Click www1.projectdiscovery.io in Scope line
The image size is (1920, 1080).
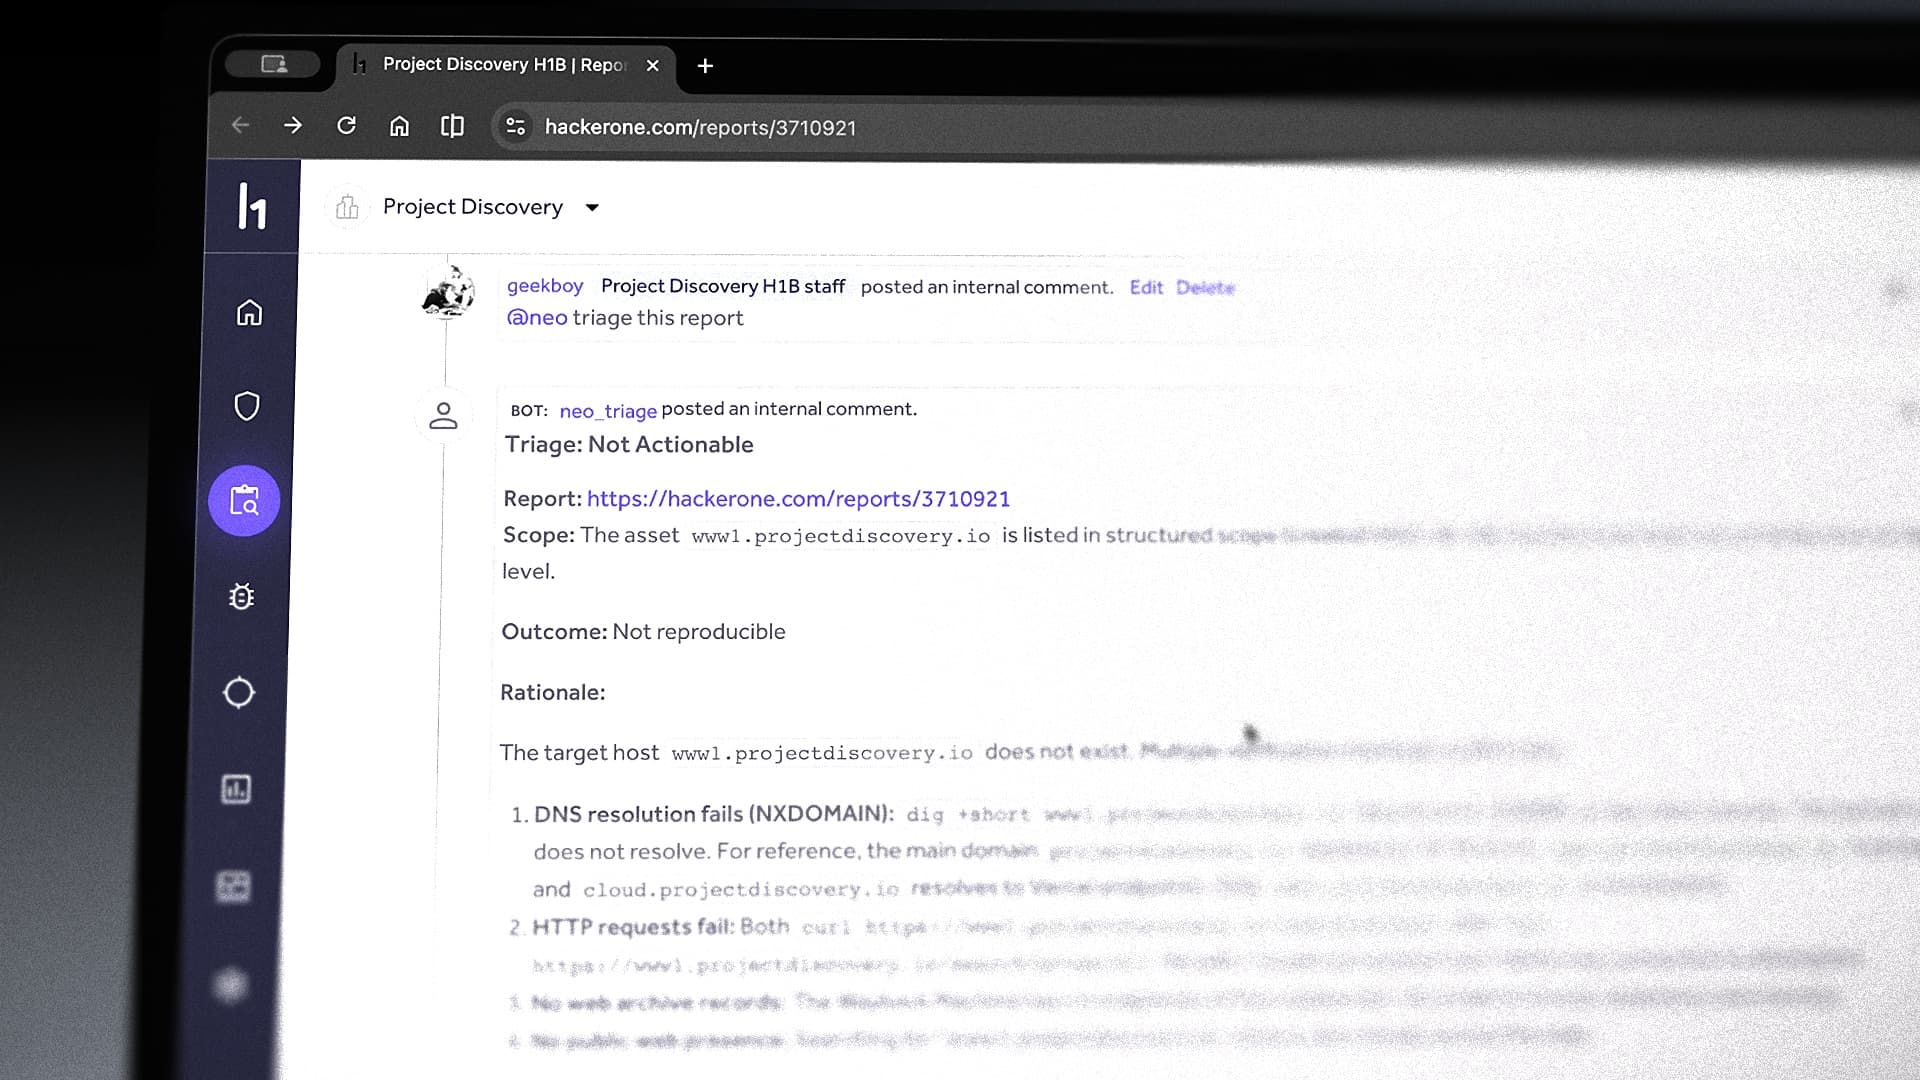(x=841, y=536)
